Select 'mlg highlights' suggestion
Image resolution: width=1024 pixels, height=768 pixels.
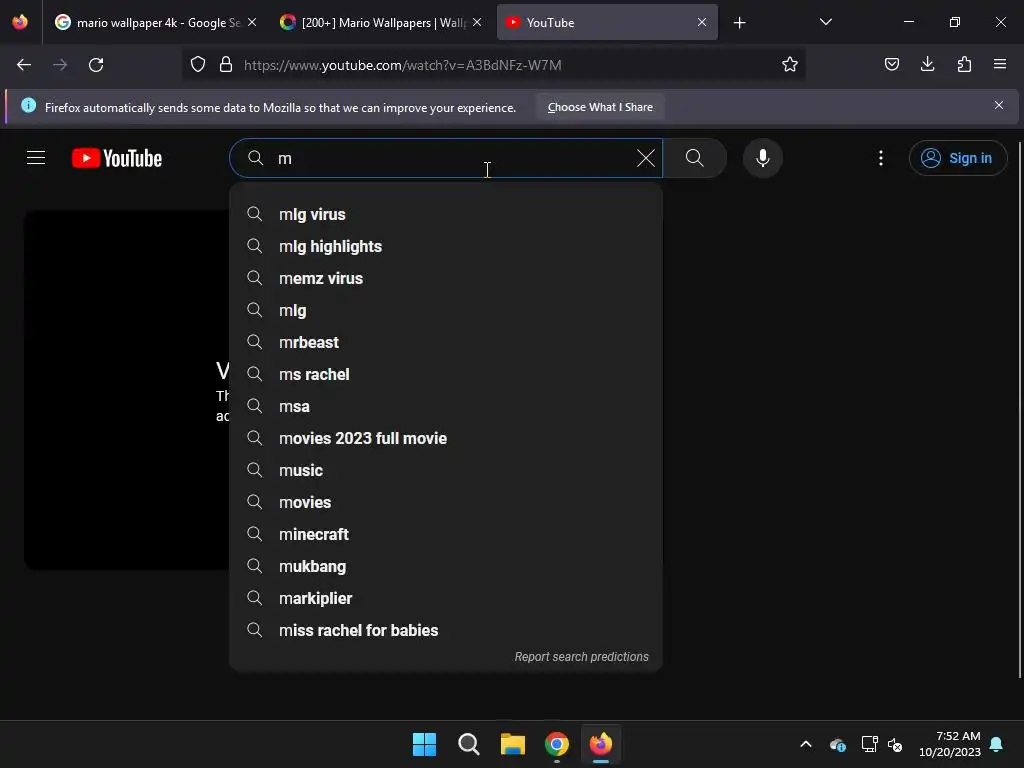point(446,246)
